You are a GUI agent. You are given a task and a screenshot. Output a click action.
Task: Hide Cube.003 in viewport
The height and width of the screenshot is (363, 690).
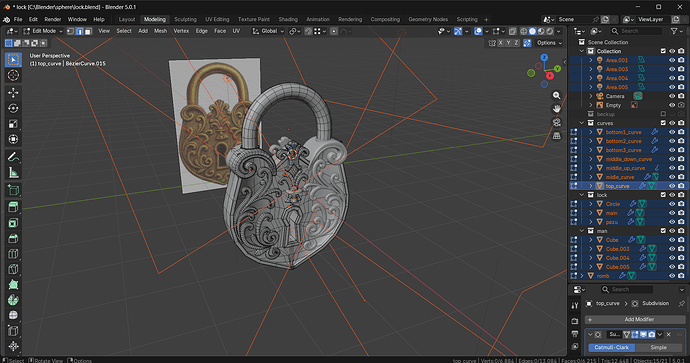(x=672, y=249)
